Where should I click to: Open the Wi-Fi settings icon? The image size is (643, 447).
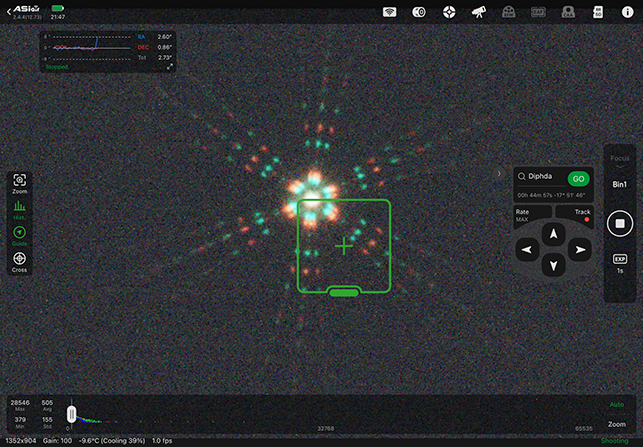point(391,12)
